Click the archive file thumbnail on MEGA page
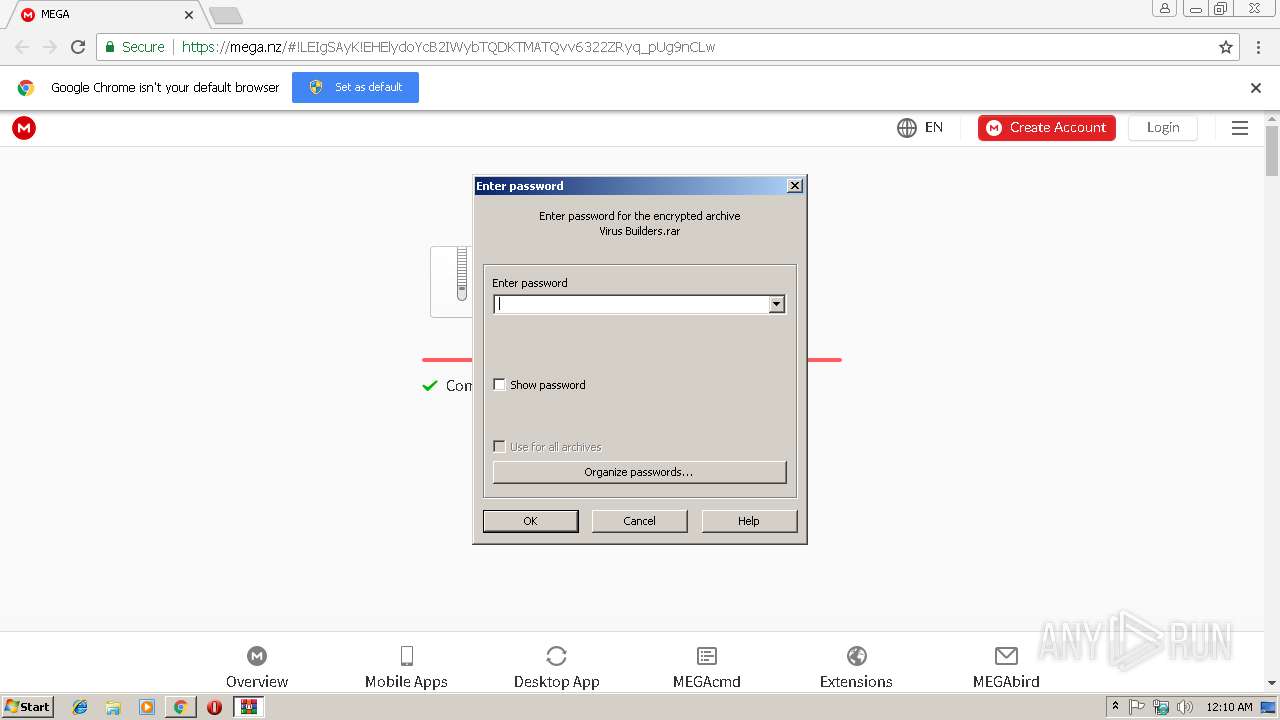The height and width of the screenshot is (720, 1280). 451,282
